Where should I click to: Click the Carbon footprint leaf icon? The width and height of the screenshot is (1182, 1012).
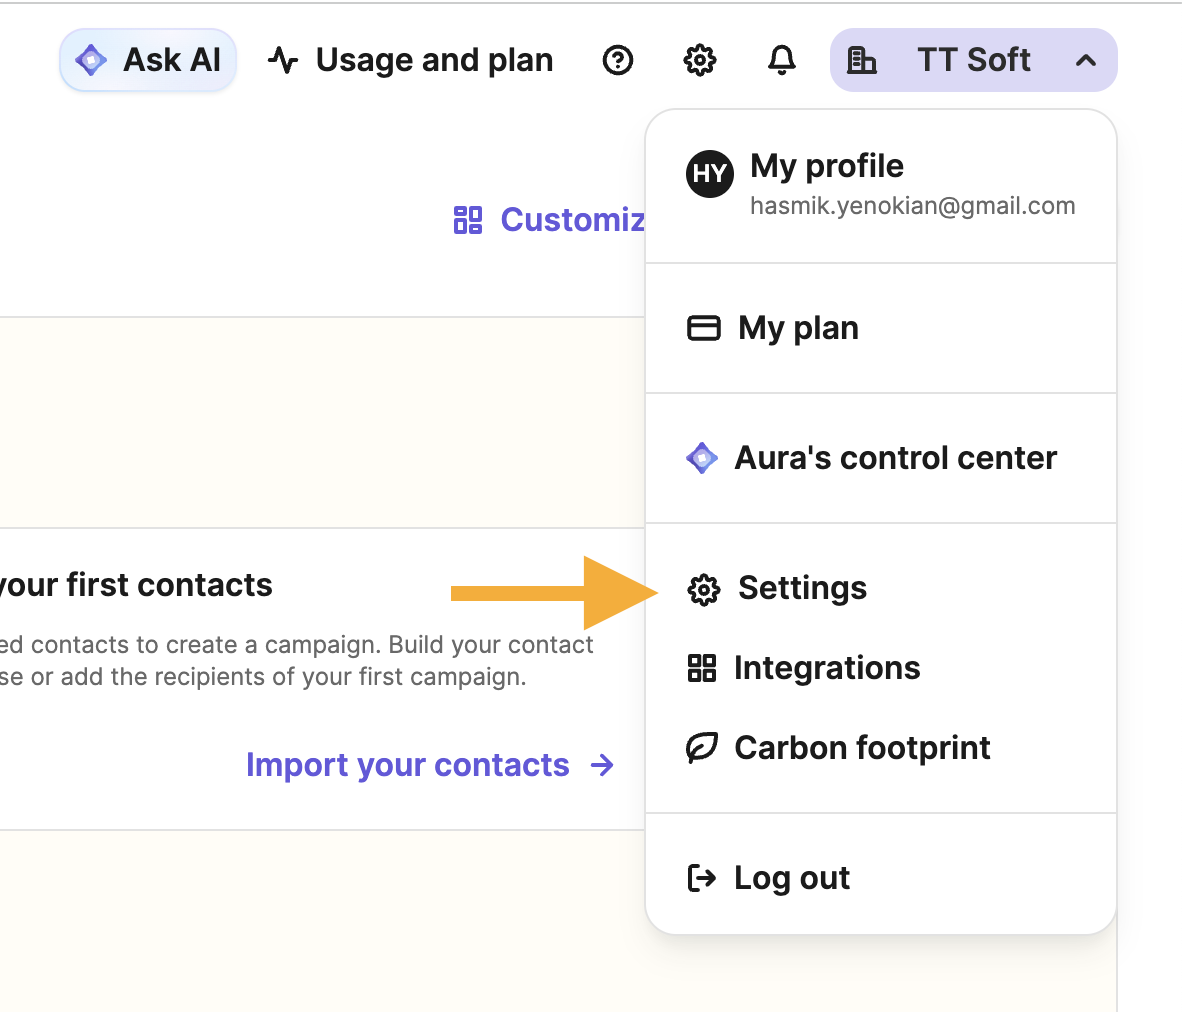tap(702, 748)
